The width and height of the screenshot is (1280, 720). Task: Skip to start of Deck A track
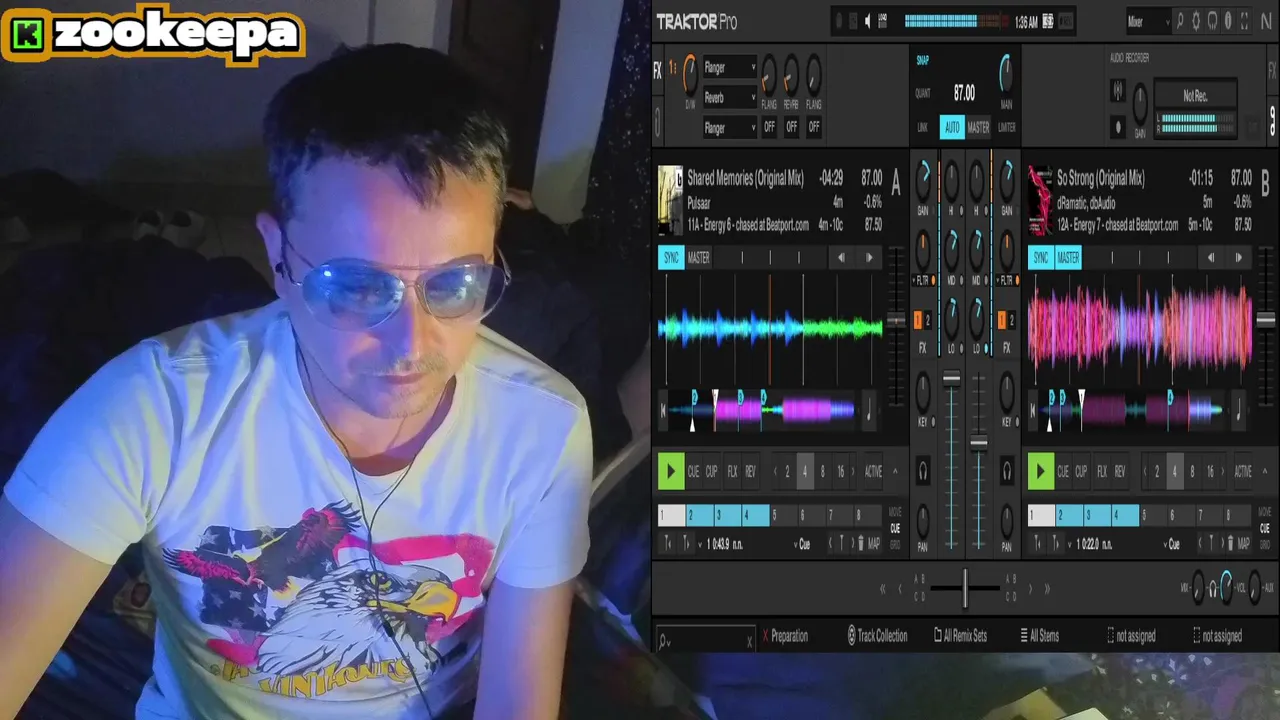pos(662,409)
